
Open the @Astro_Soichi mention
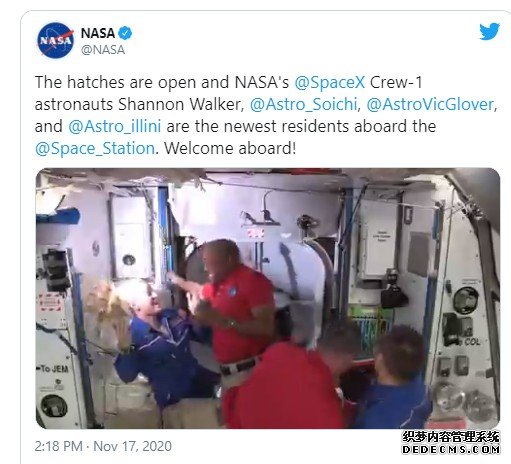click(x=303, y=104)
